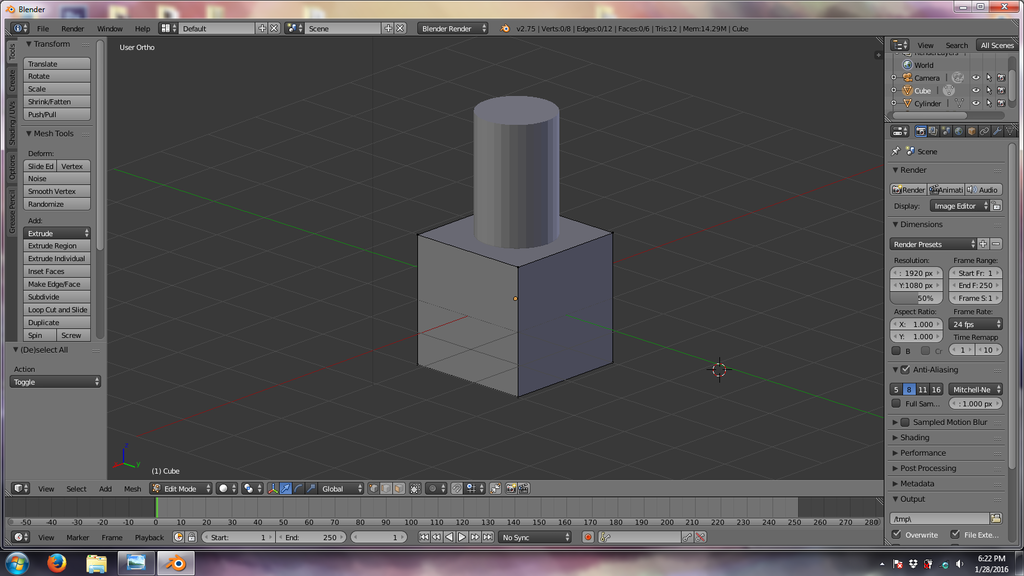1024x576 pixels.
Task: Select the Object properties cube icon
Action: point(971,131)
